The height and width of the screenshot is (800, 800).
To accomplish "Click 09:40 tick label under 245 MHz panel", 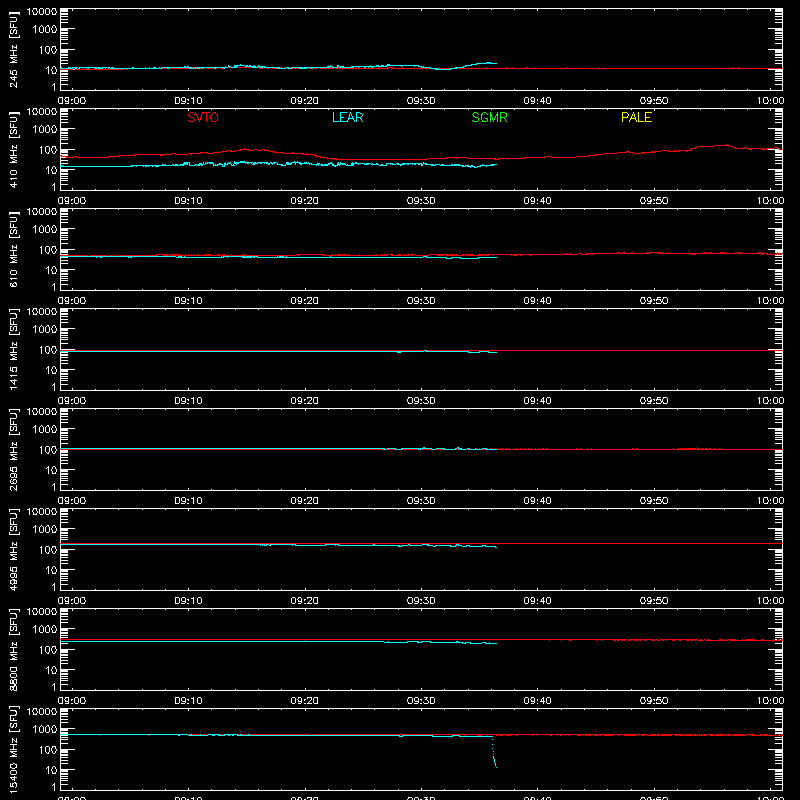I will tap(537, 101).
